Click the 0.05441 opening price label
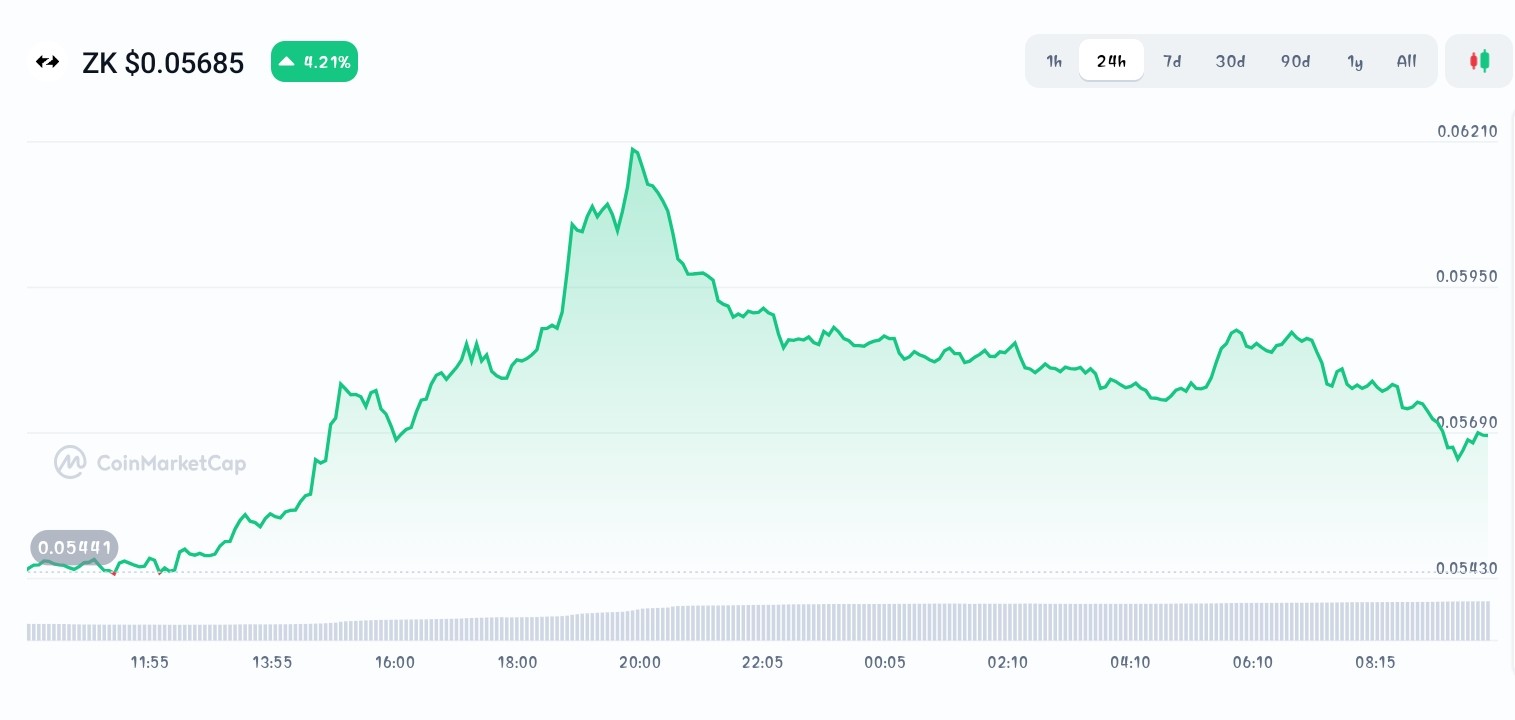 [75, 547]
